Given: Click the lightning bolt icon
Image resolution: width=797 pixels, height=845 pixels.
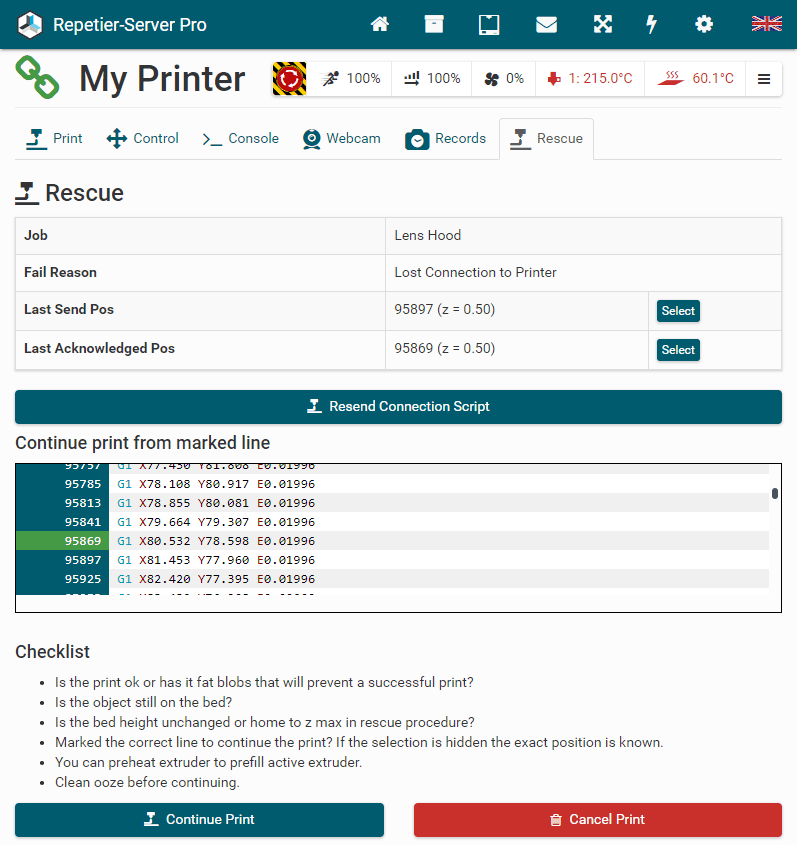Looking at the screenshot, I should pos(652,24).
